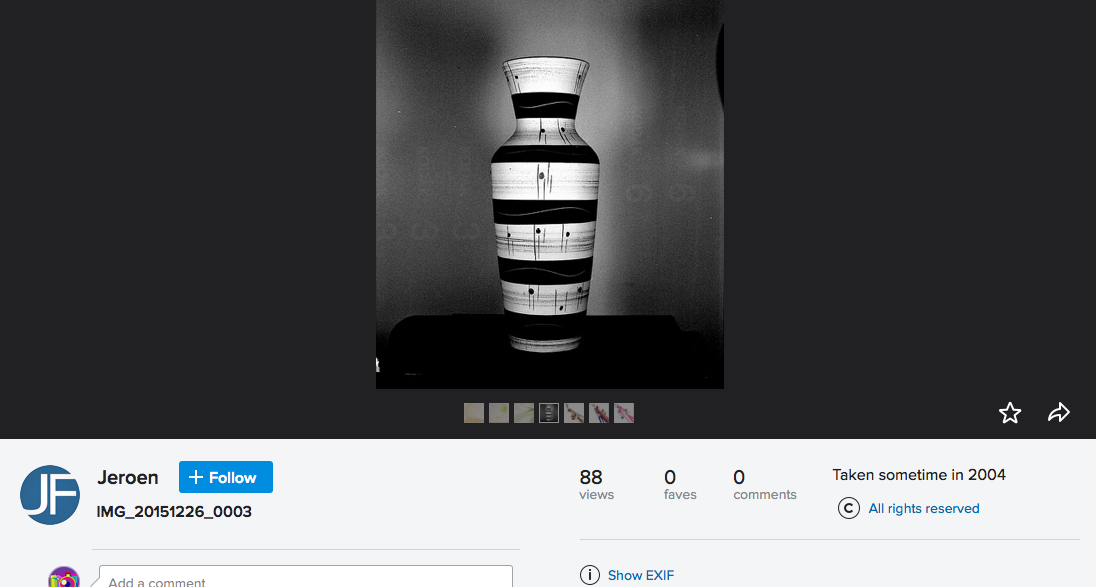Click the IMG_20151226_0003 photo title
The width and height of the screenshot is (1096, 587).
(x=174, y=512)
